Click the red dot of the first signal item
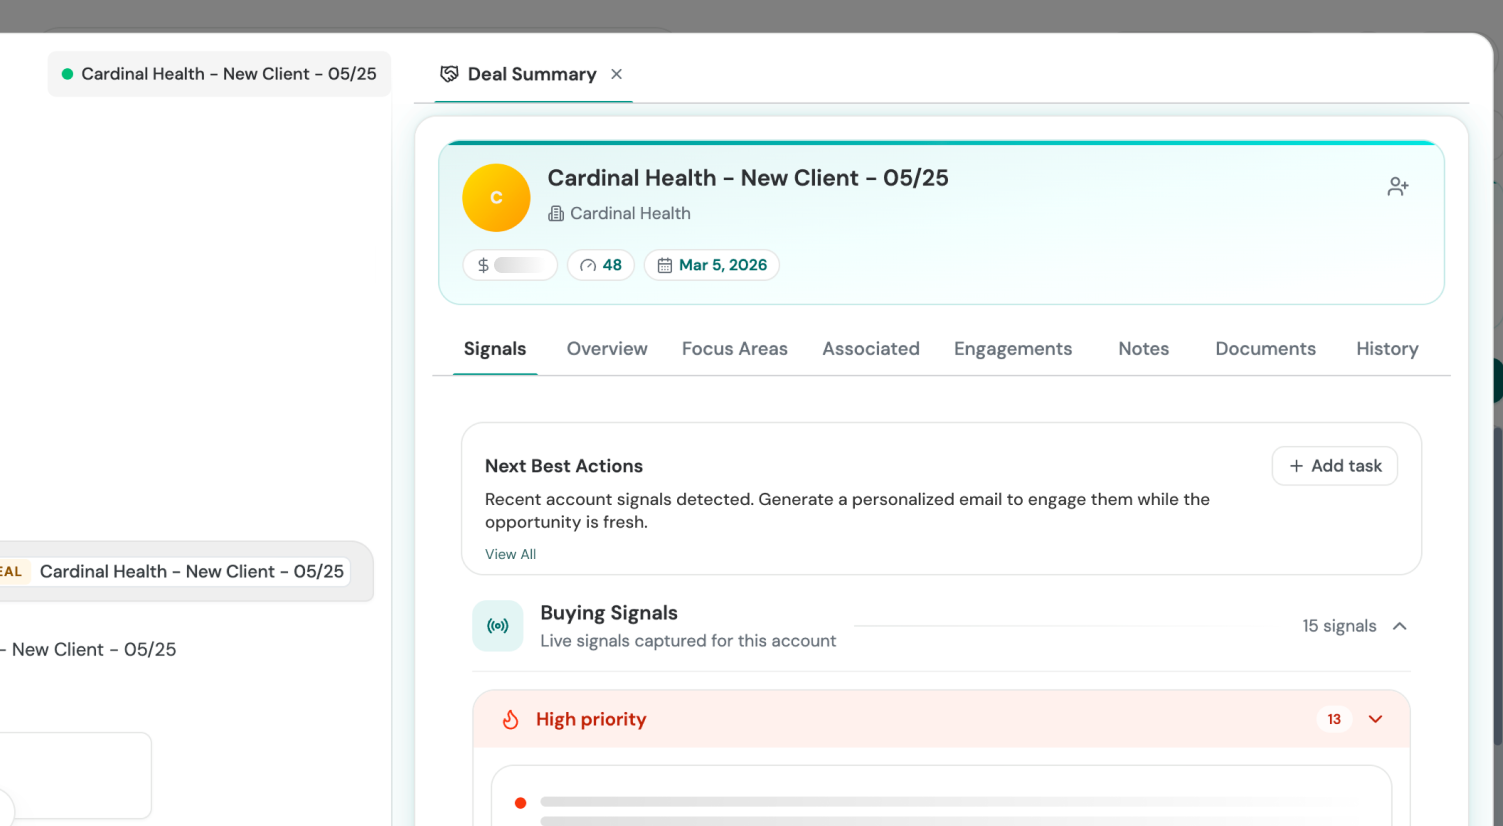The height and width of the screenshot is (826, 1503). (520, 803)
